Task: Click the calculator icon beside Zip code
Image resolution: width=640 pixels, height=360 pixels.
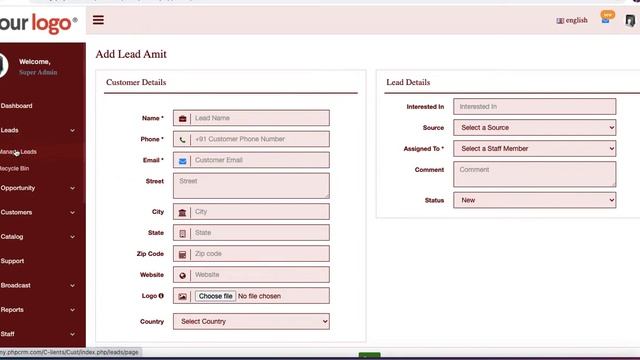Action: (182, 254)
